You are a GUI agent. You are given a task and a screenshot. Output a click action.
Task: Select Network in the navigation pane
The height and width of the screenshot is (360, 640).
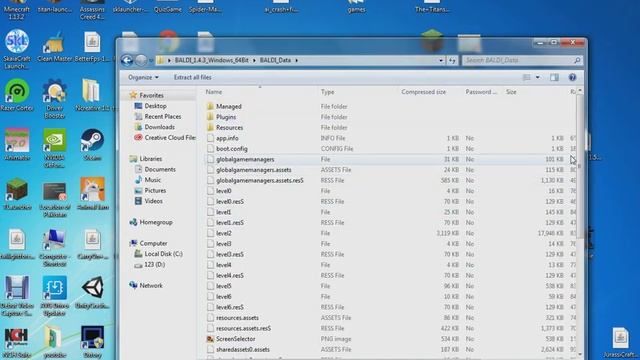[x=151, y=286]
